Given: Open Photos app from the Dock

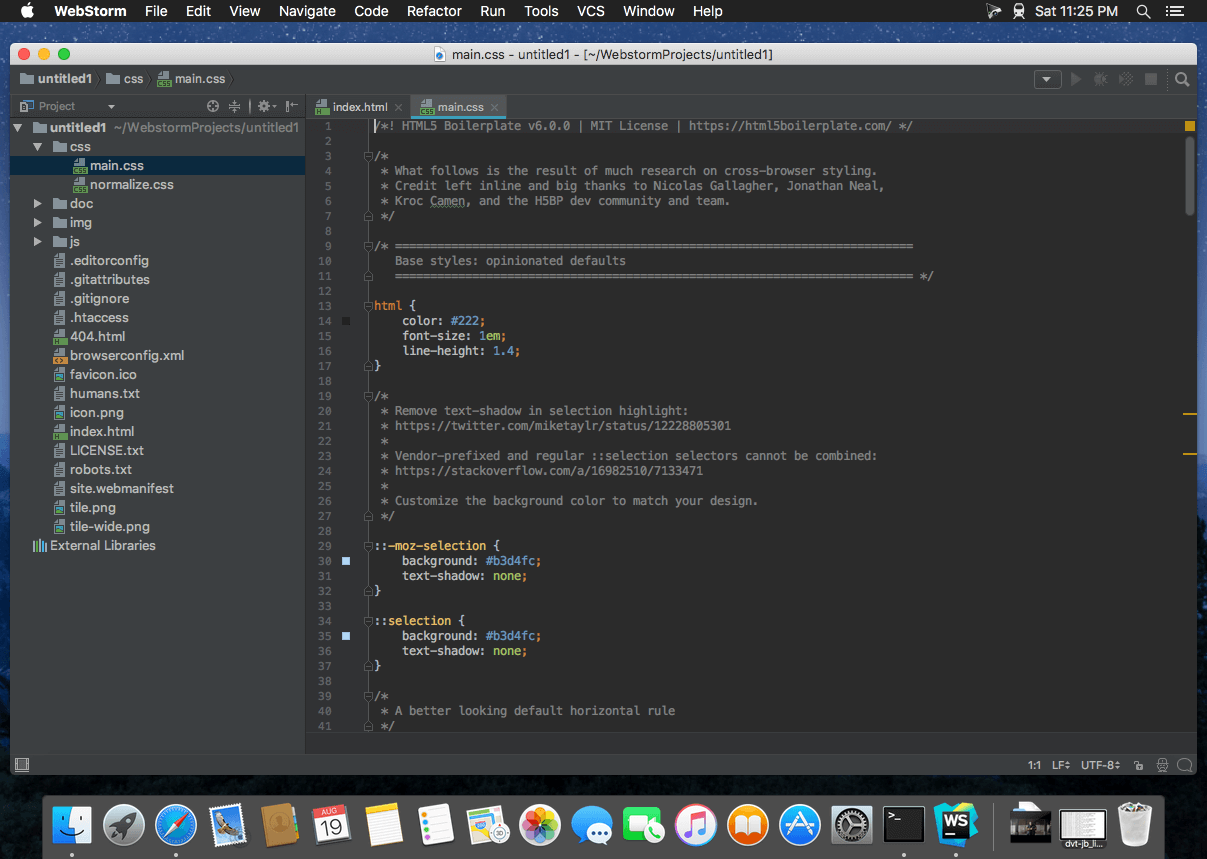Looking at the screenshot, I should coord(540,824).
